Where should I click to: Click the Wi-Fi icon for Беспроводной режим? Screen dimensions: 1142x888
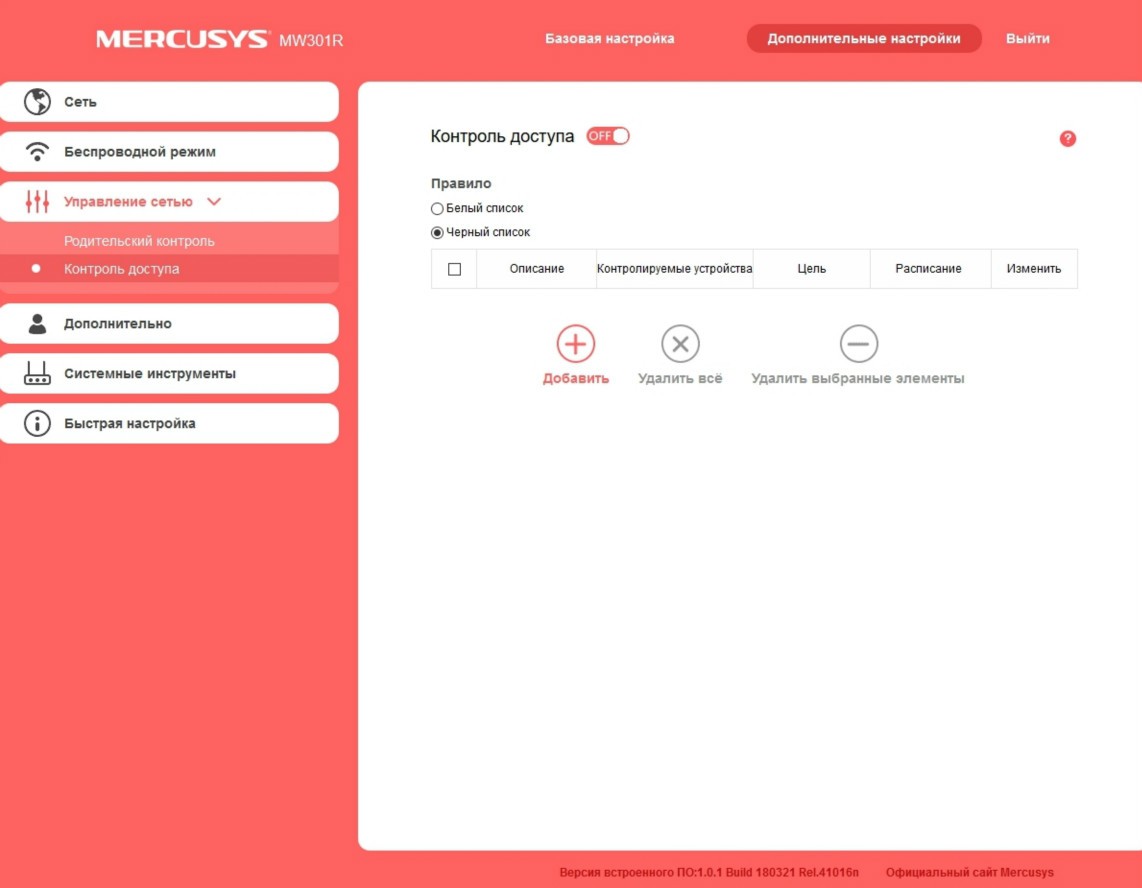tap(37, 152)
